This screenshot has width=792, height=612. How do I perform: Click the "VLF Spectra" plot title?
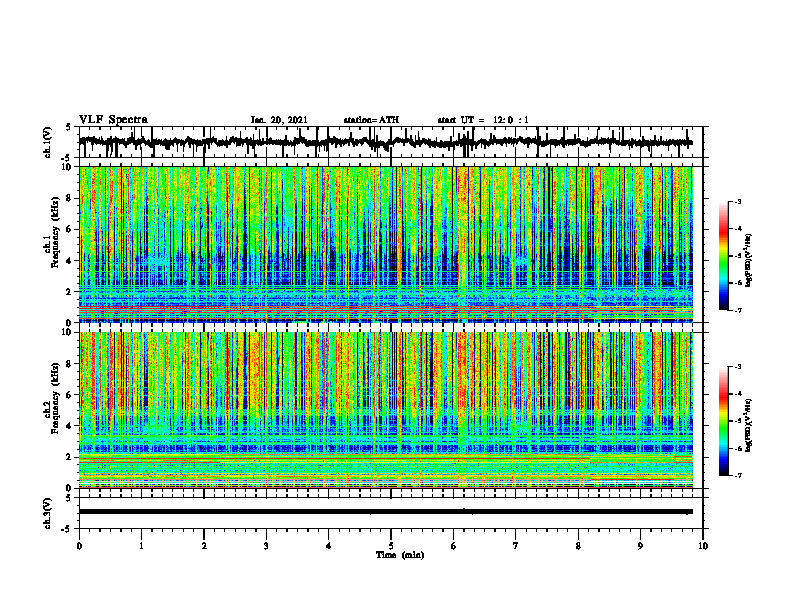tap(113, 119)
